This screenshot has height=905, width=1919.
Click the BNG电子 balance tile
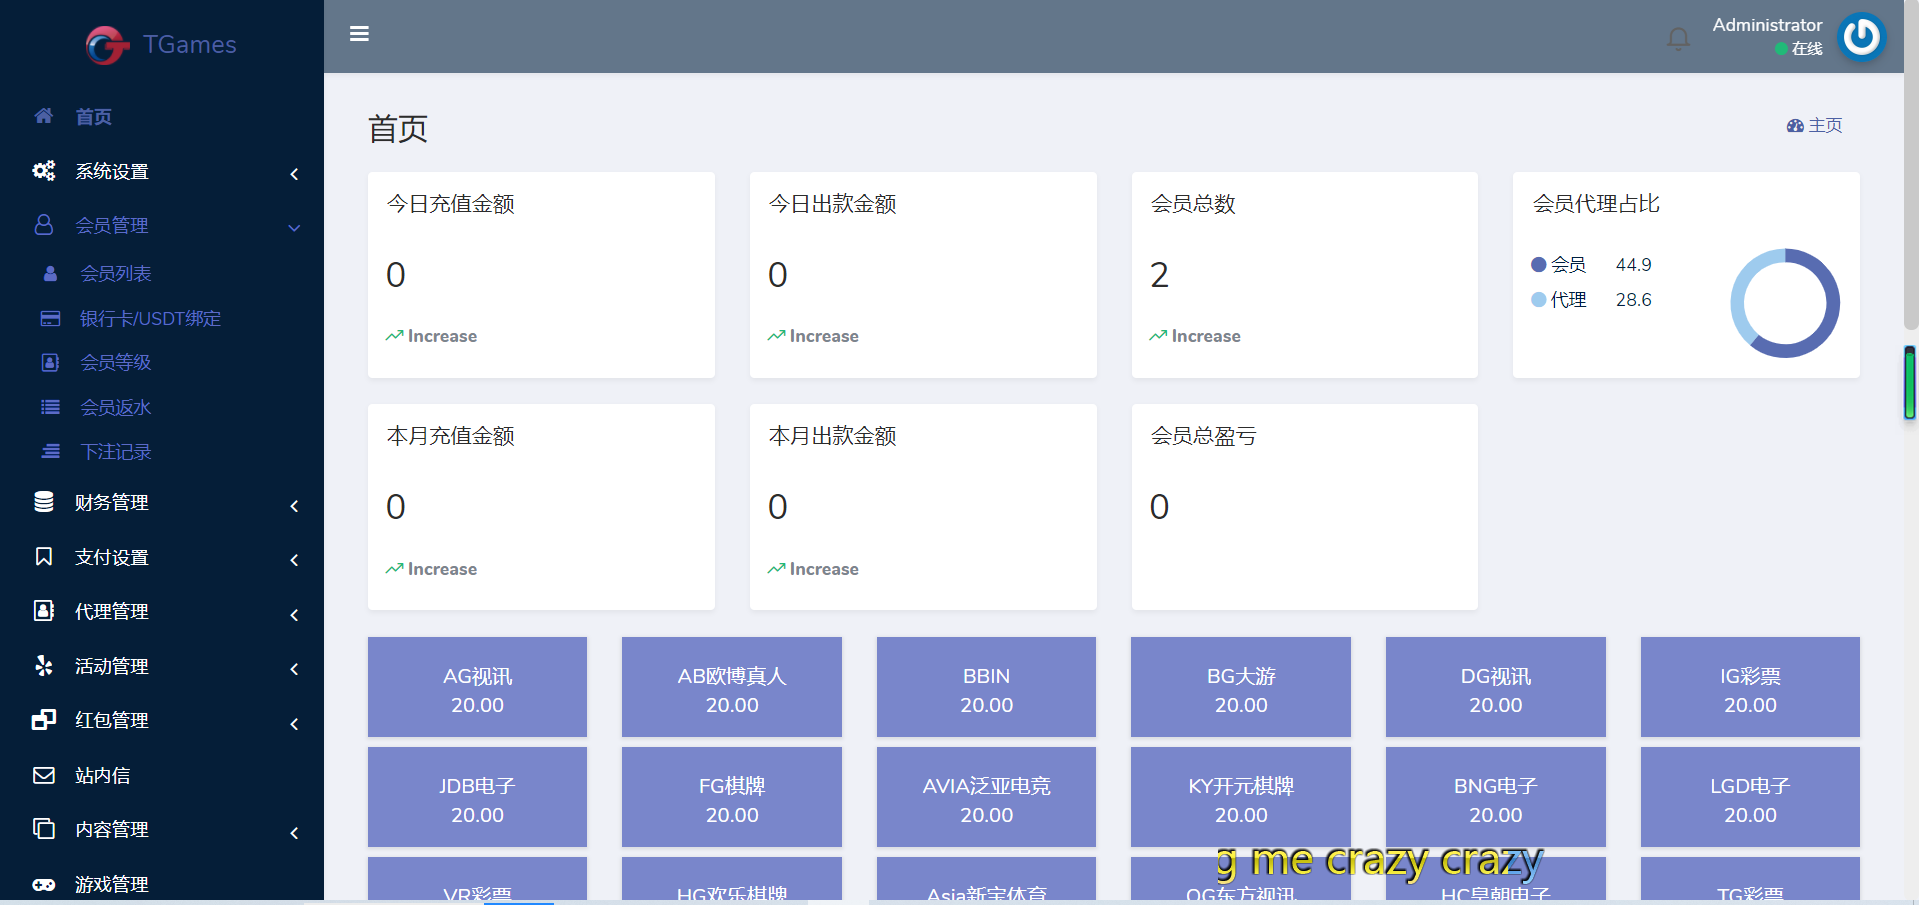[1496, 797]
